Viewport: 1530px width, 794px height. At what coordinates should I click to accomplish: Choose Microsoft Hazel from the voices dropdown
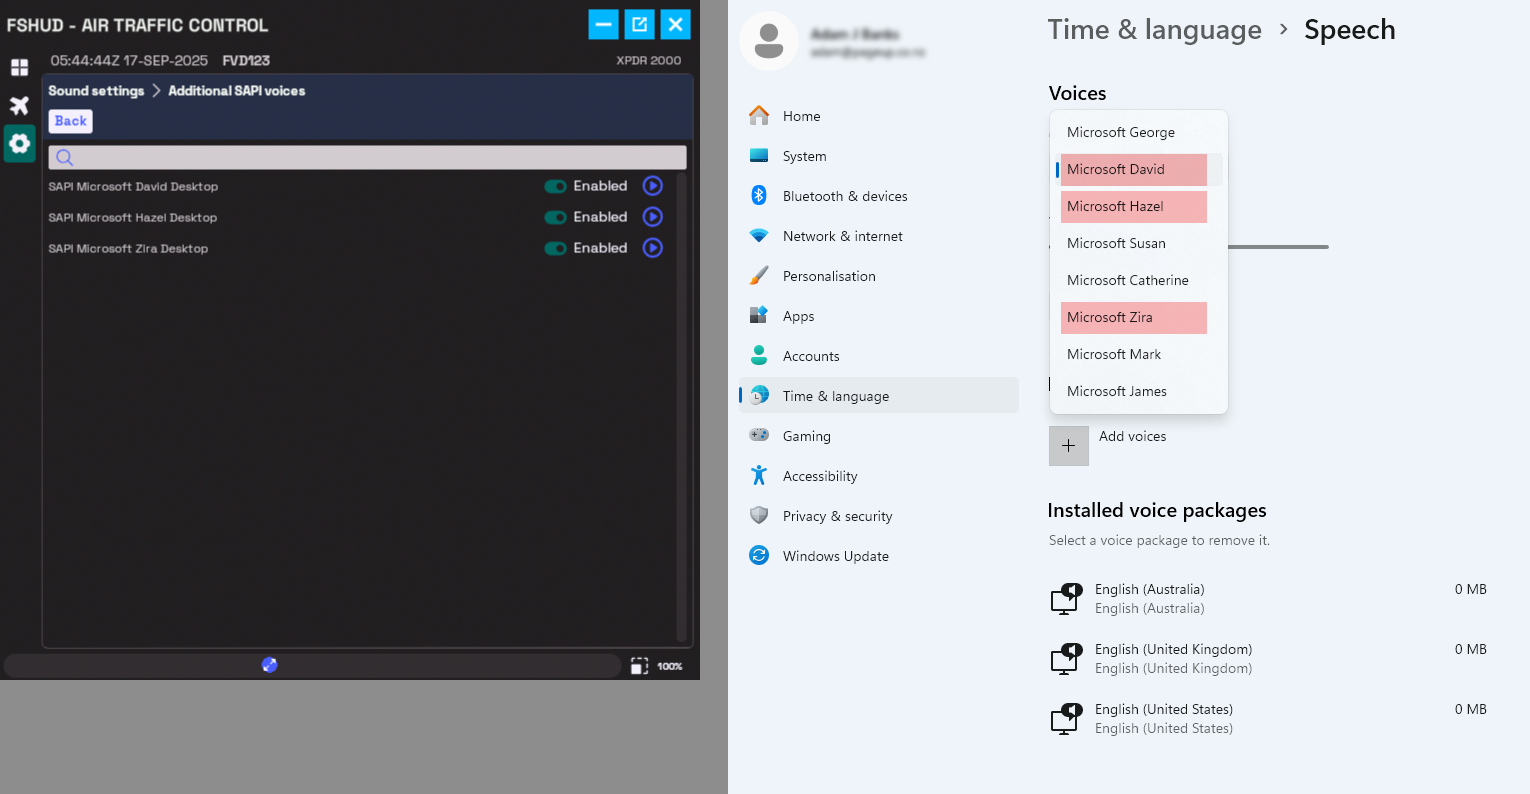click(x=1138, y=206)
